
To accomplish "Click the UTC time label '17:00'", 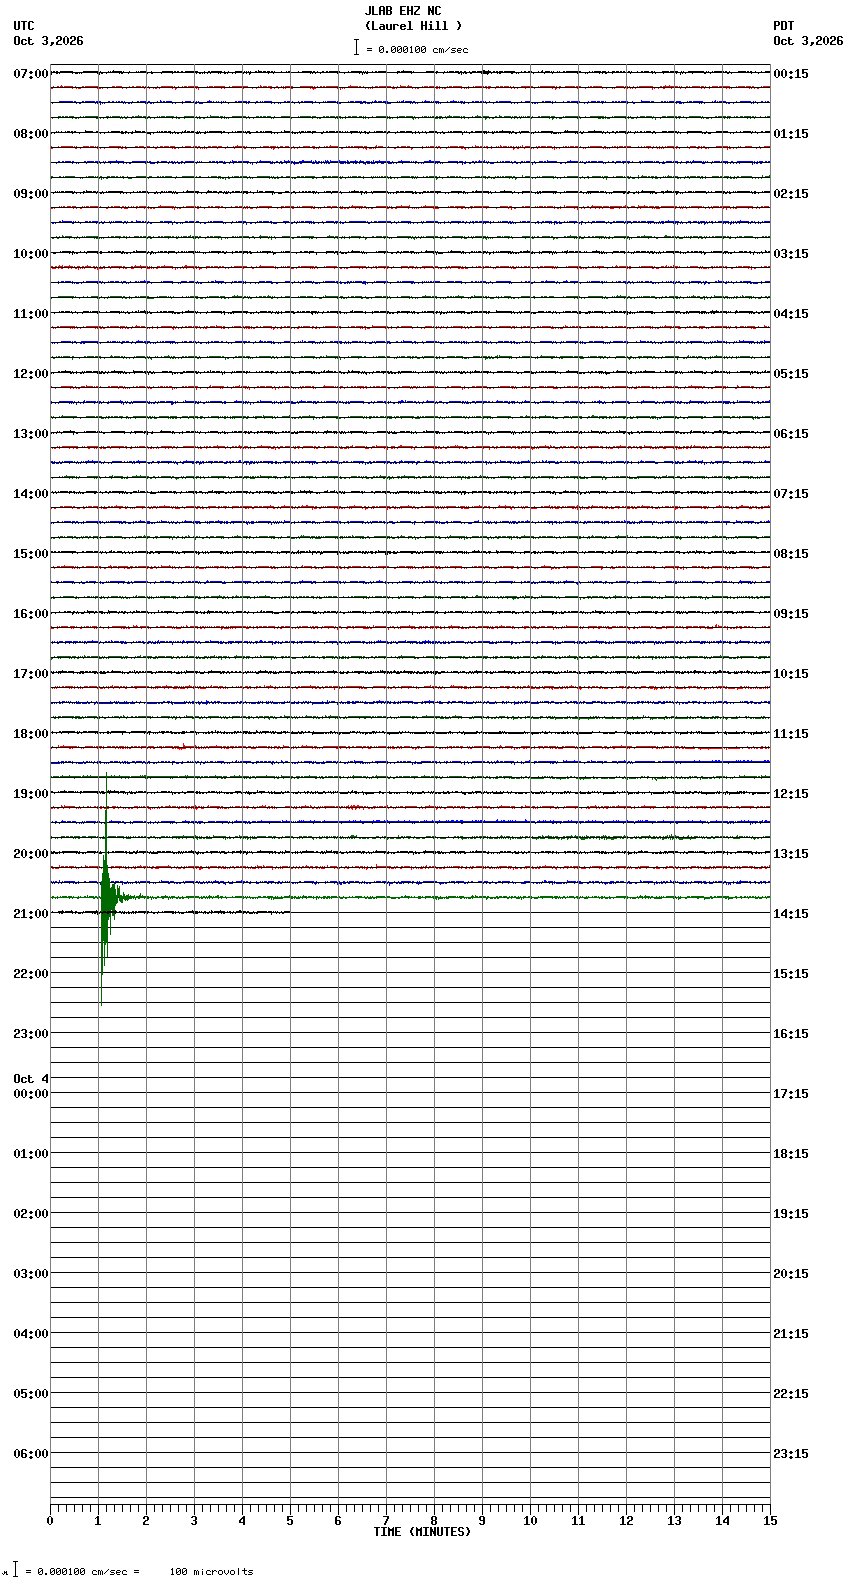I will tap(31, 674).
